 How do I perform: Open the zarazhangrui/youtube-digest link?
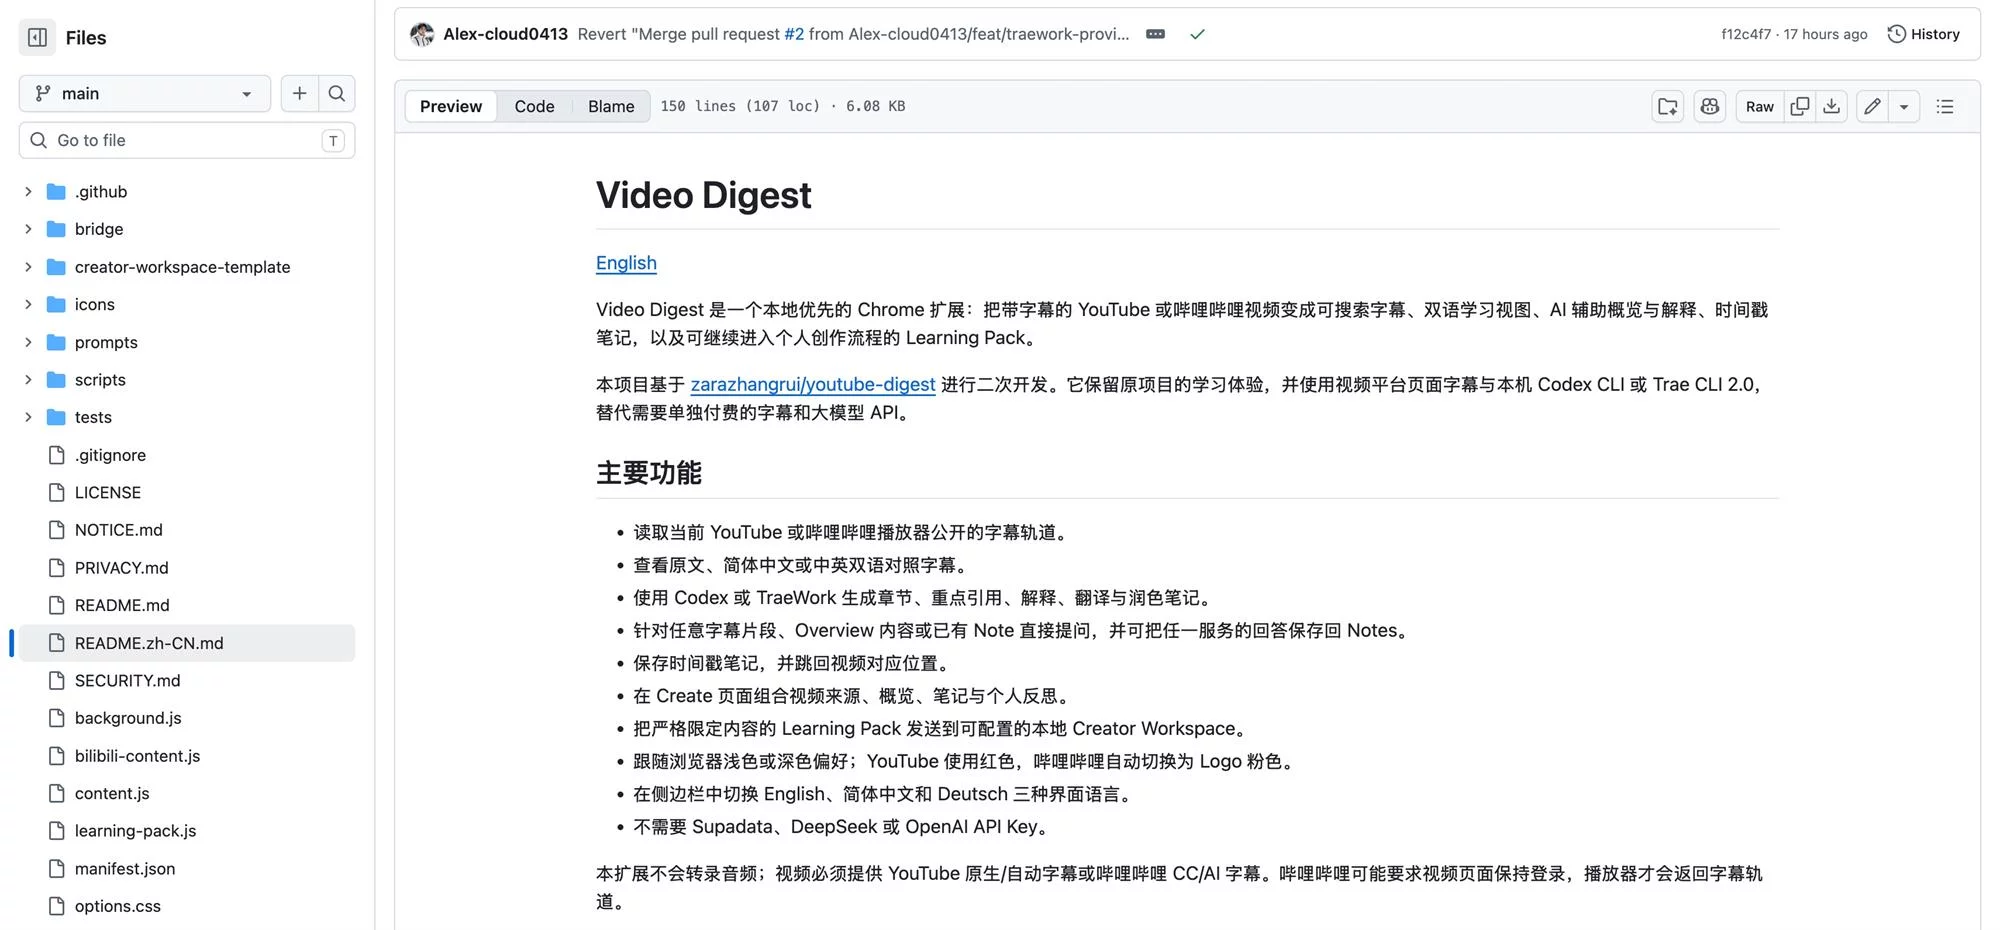click(813, 384)
